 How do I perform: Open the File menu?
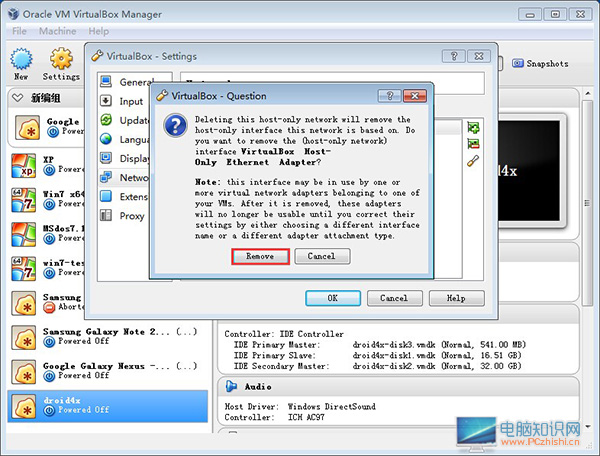point(19,31)
